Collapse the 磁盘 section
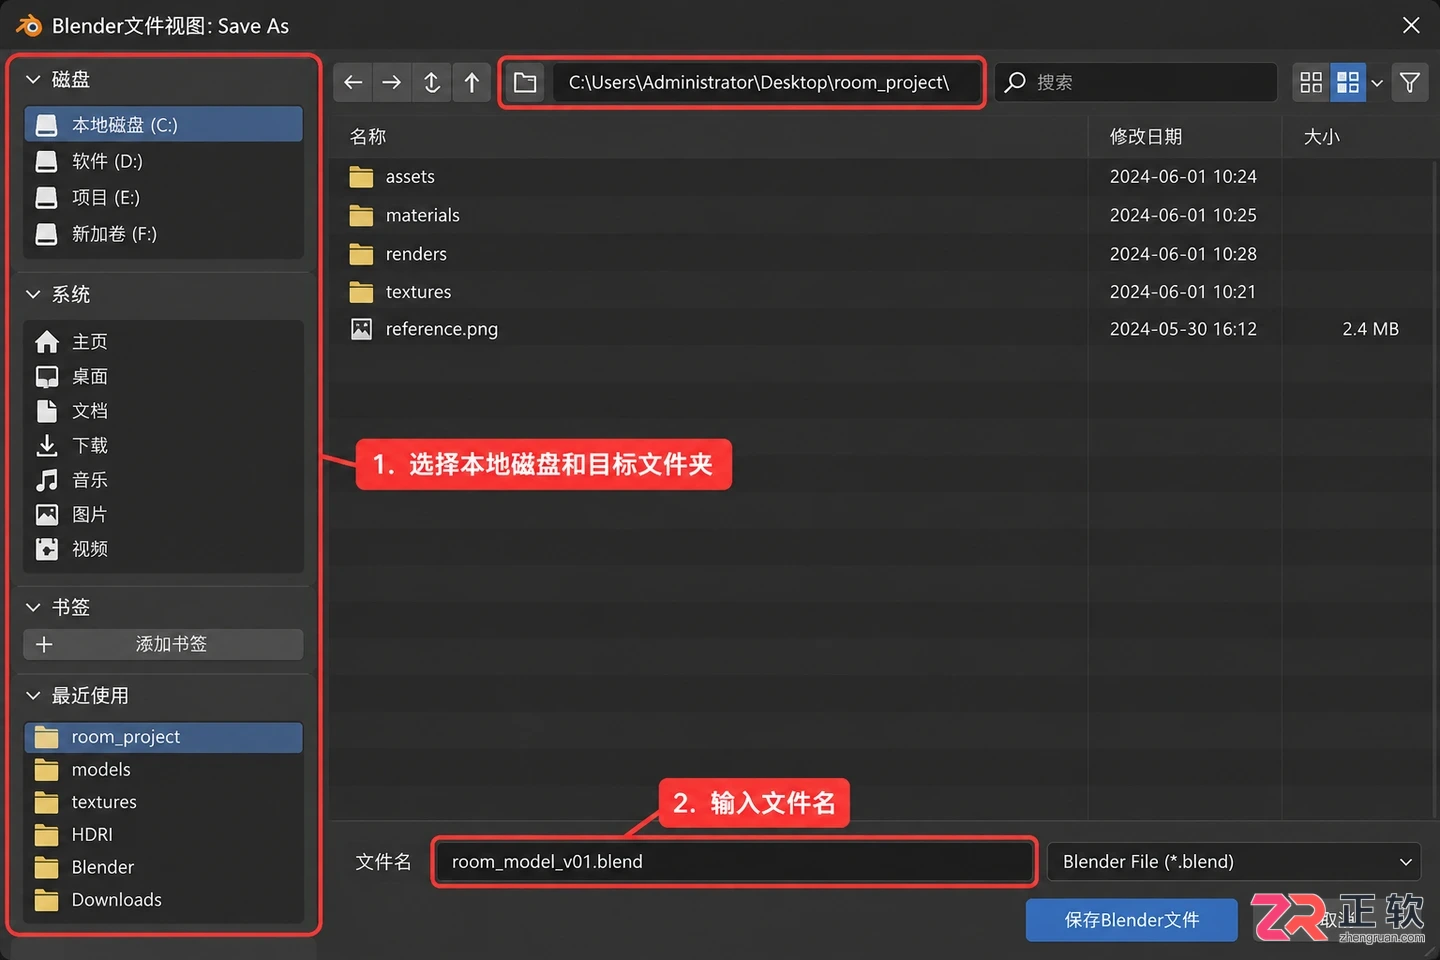Image resolution: width=1440 pixels, height=960 pixels. [x=33, y=79]
